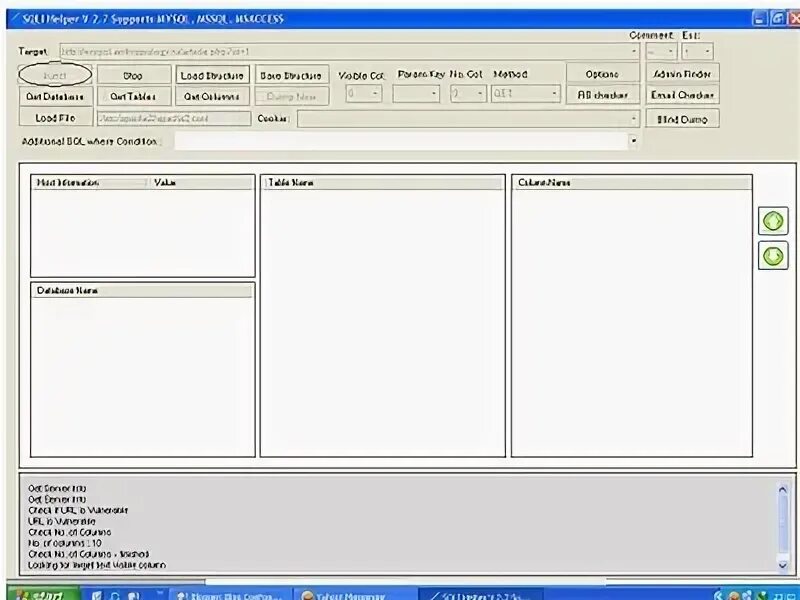
Task: Open the Options button
Action: point(603,74)
